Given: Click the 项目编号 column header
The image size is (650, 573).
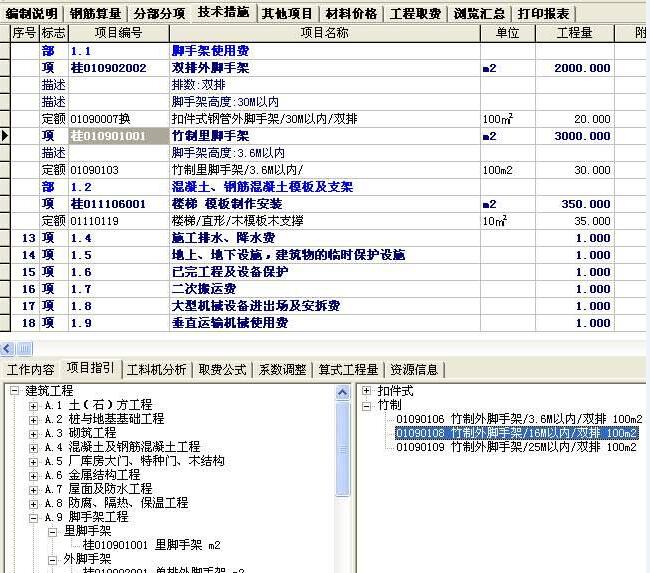Looking at the screenshot, I should [x=119, y=33].
